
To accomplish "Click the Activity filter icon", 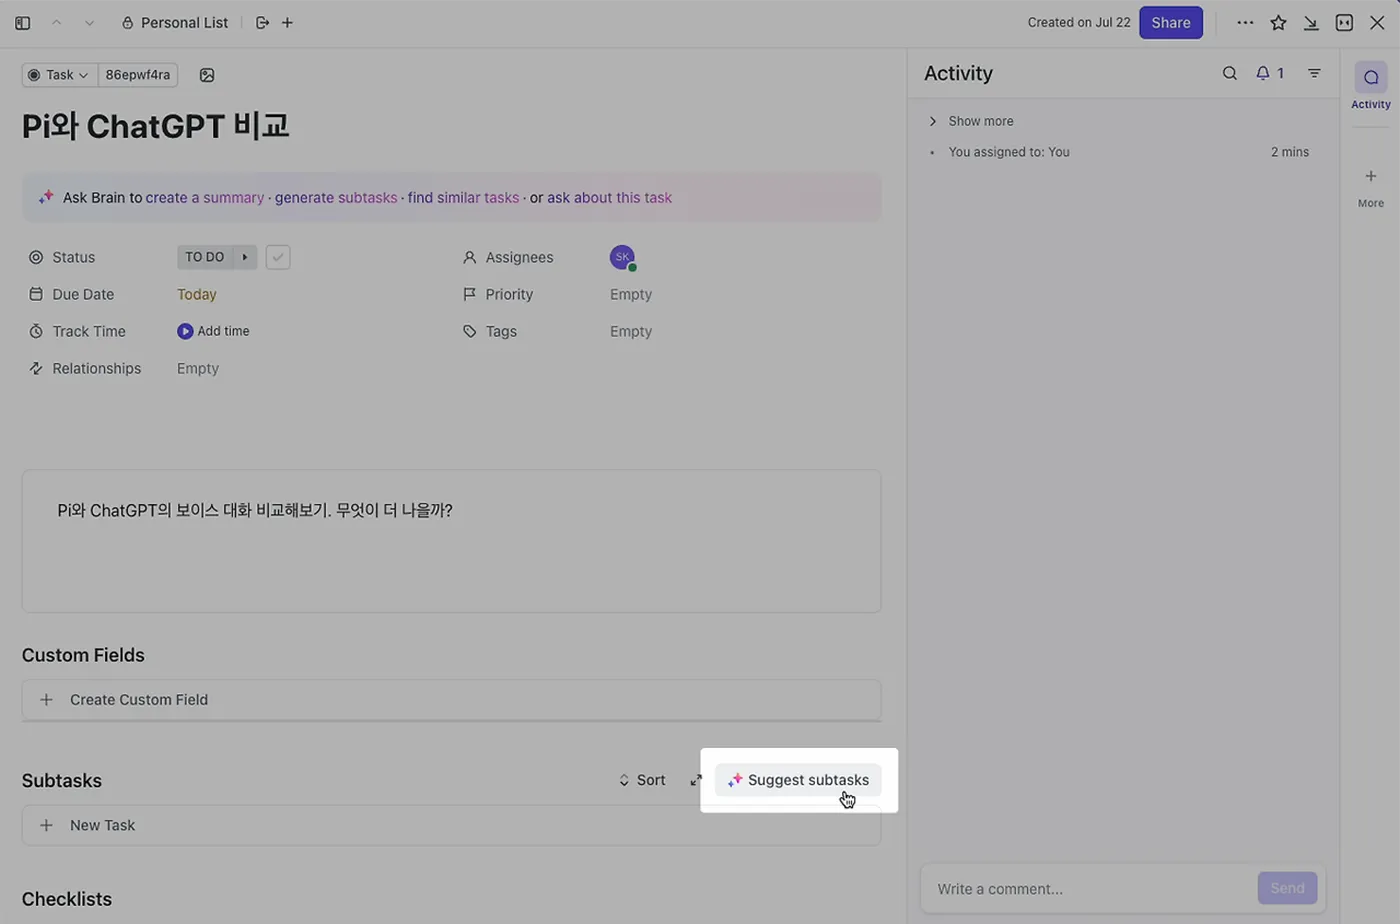I will [x=1314, y=73].
